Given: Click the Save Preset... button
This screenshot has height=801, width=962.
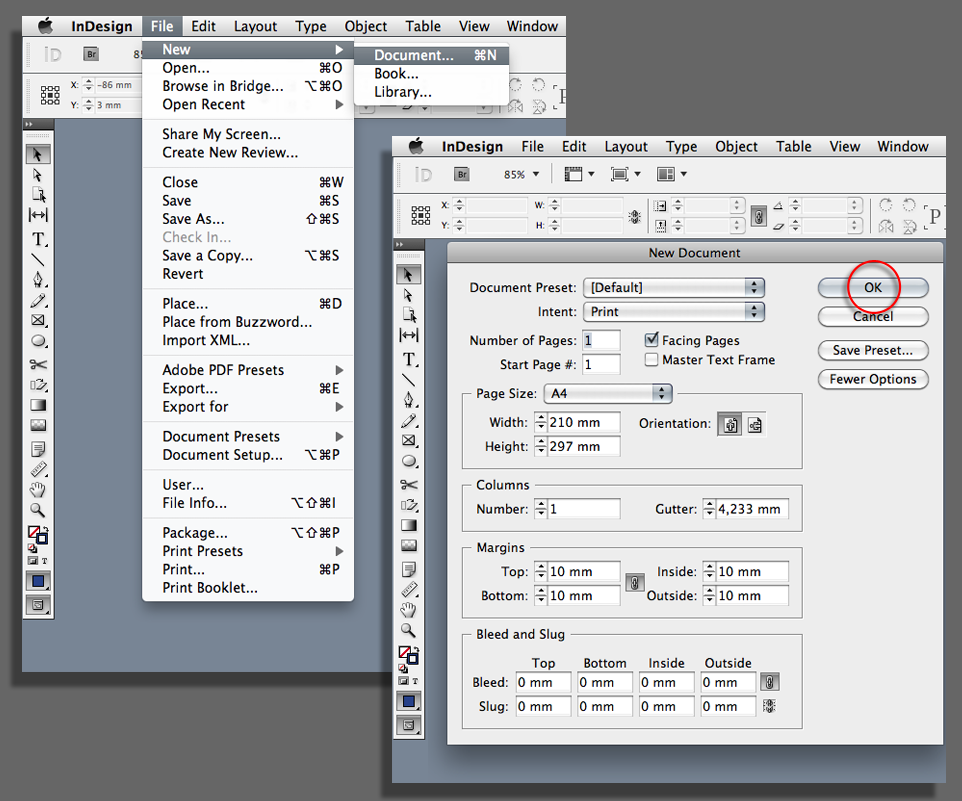Looking at the screenshot, I should point(873,350).
